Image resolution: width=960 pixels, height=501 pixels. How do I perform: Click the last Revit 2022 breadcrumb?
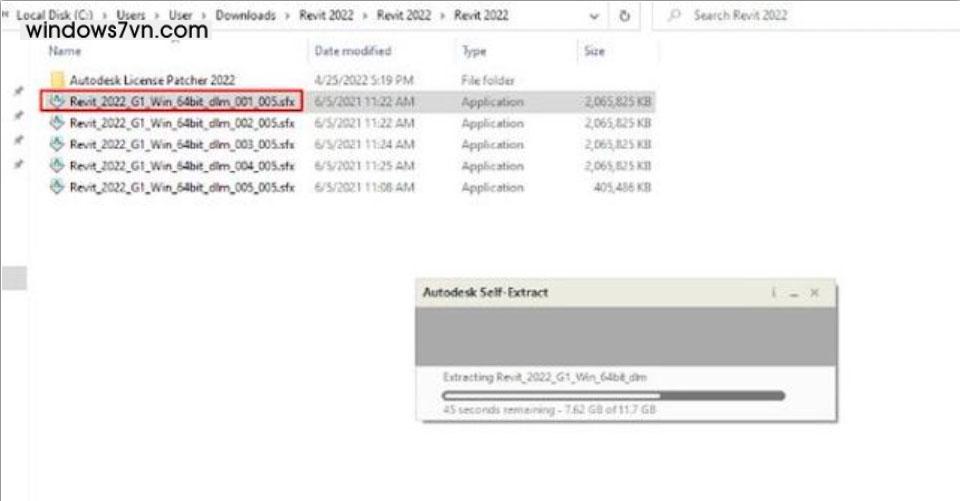[481, 15]
